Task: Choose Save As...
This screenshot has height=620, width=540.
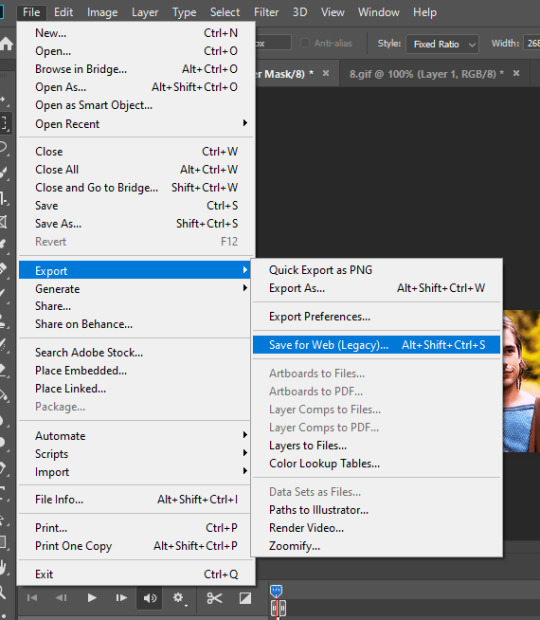Action: click(x=136, y=223)
